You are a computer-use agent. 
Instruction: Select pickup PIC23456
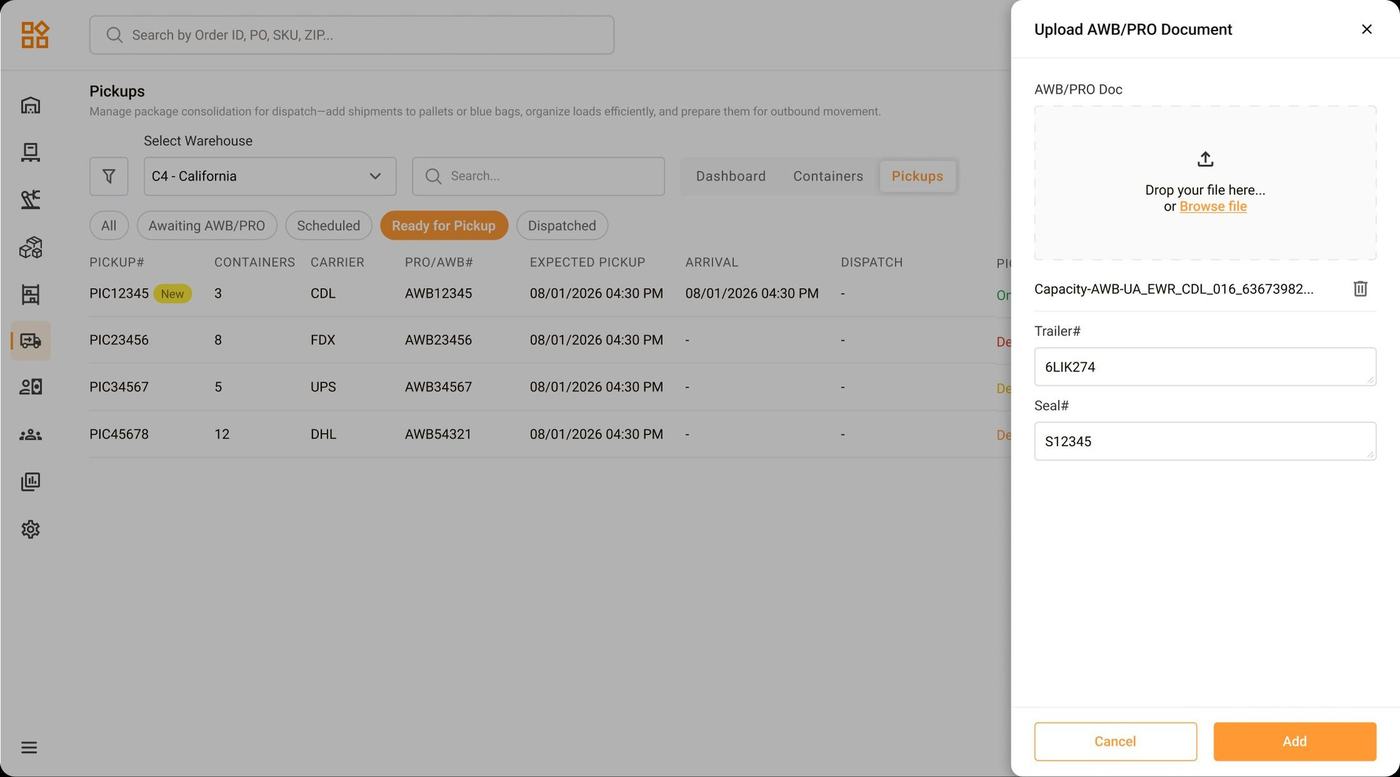[x=119, y=340]
